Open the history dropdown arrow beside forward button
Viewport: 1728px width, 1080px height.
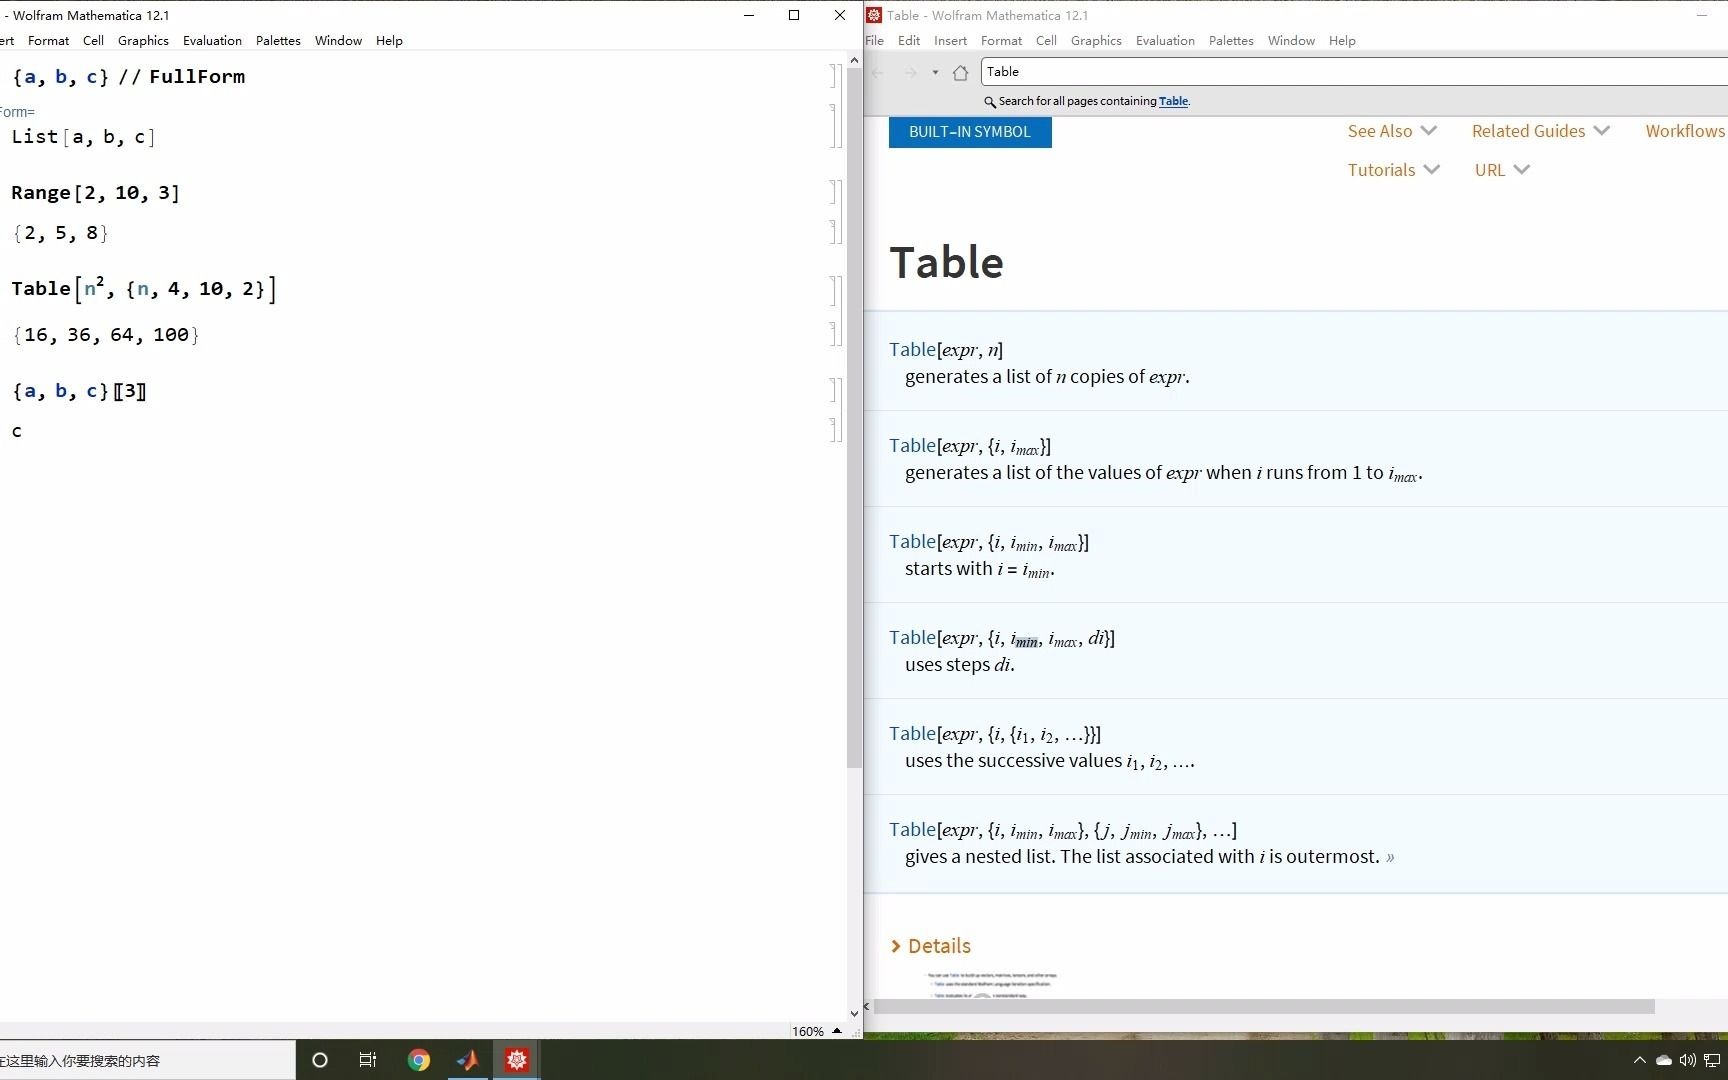pos(935,72)
